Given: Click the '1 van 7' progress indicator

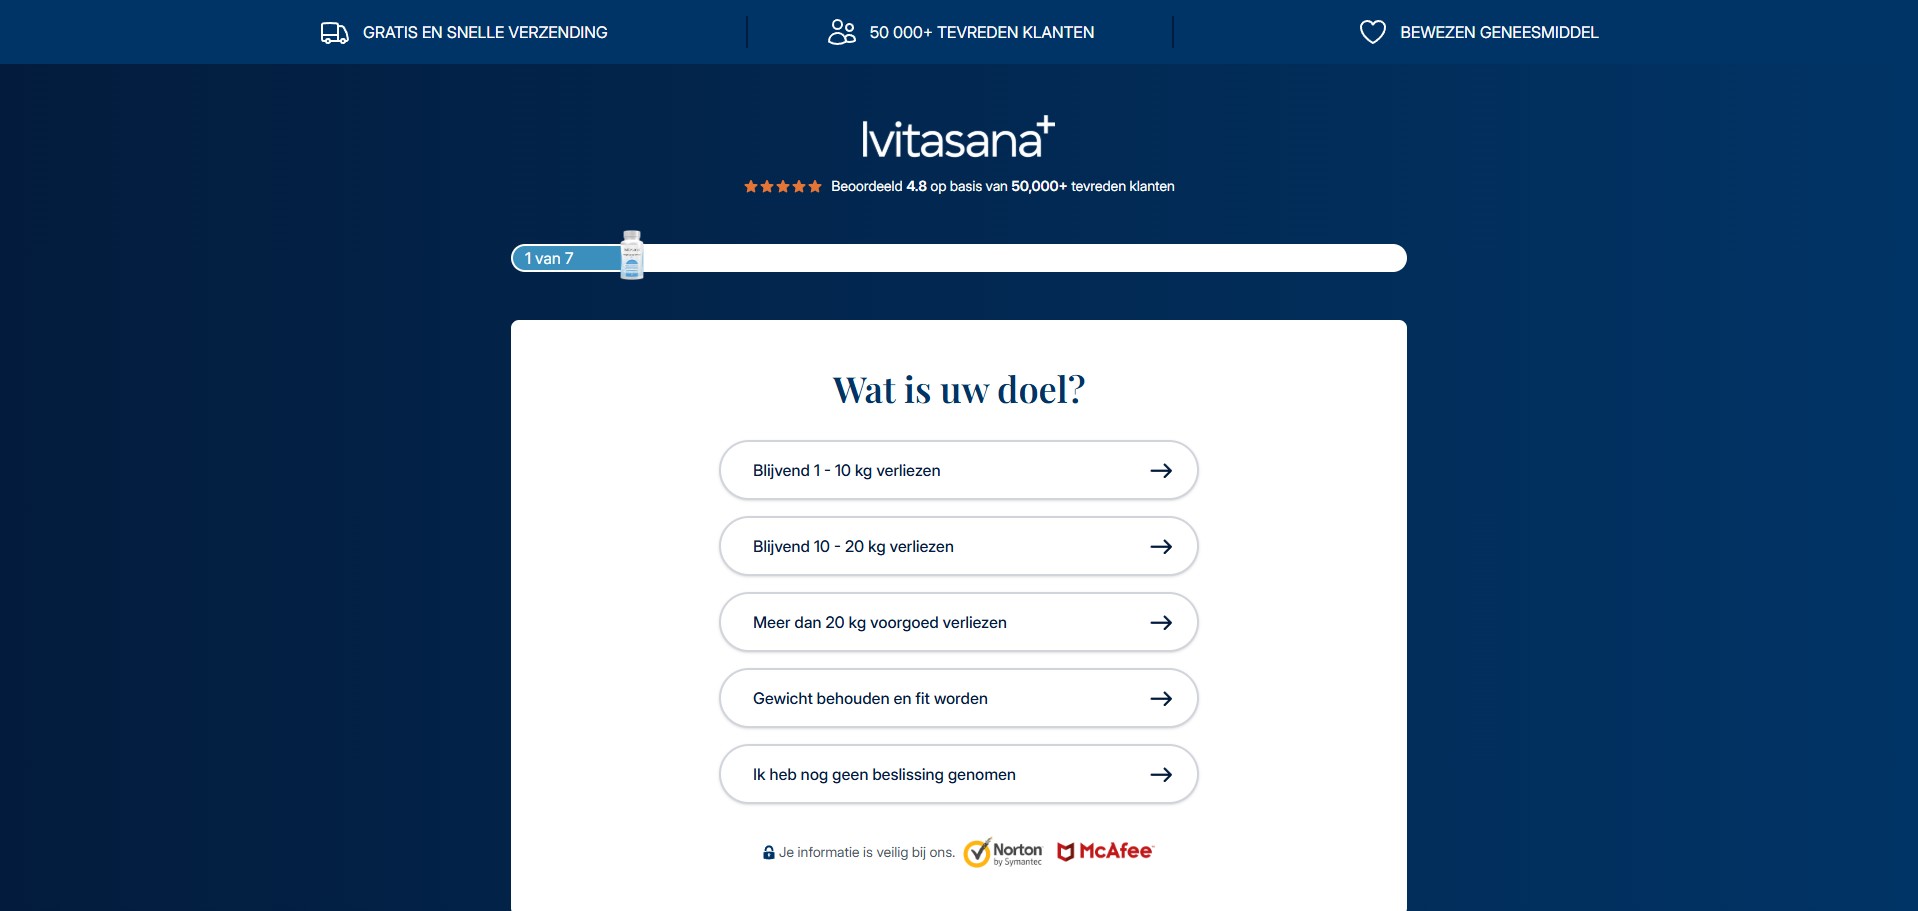Looking at the screenshot, I should (x=549, y=259).
